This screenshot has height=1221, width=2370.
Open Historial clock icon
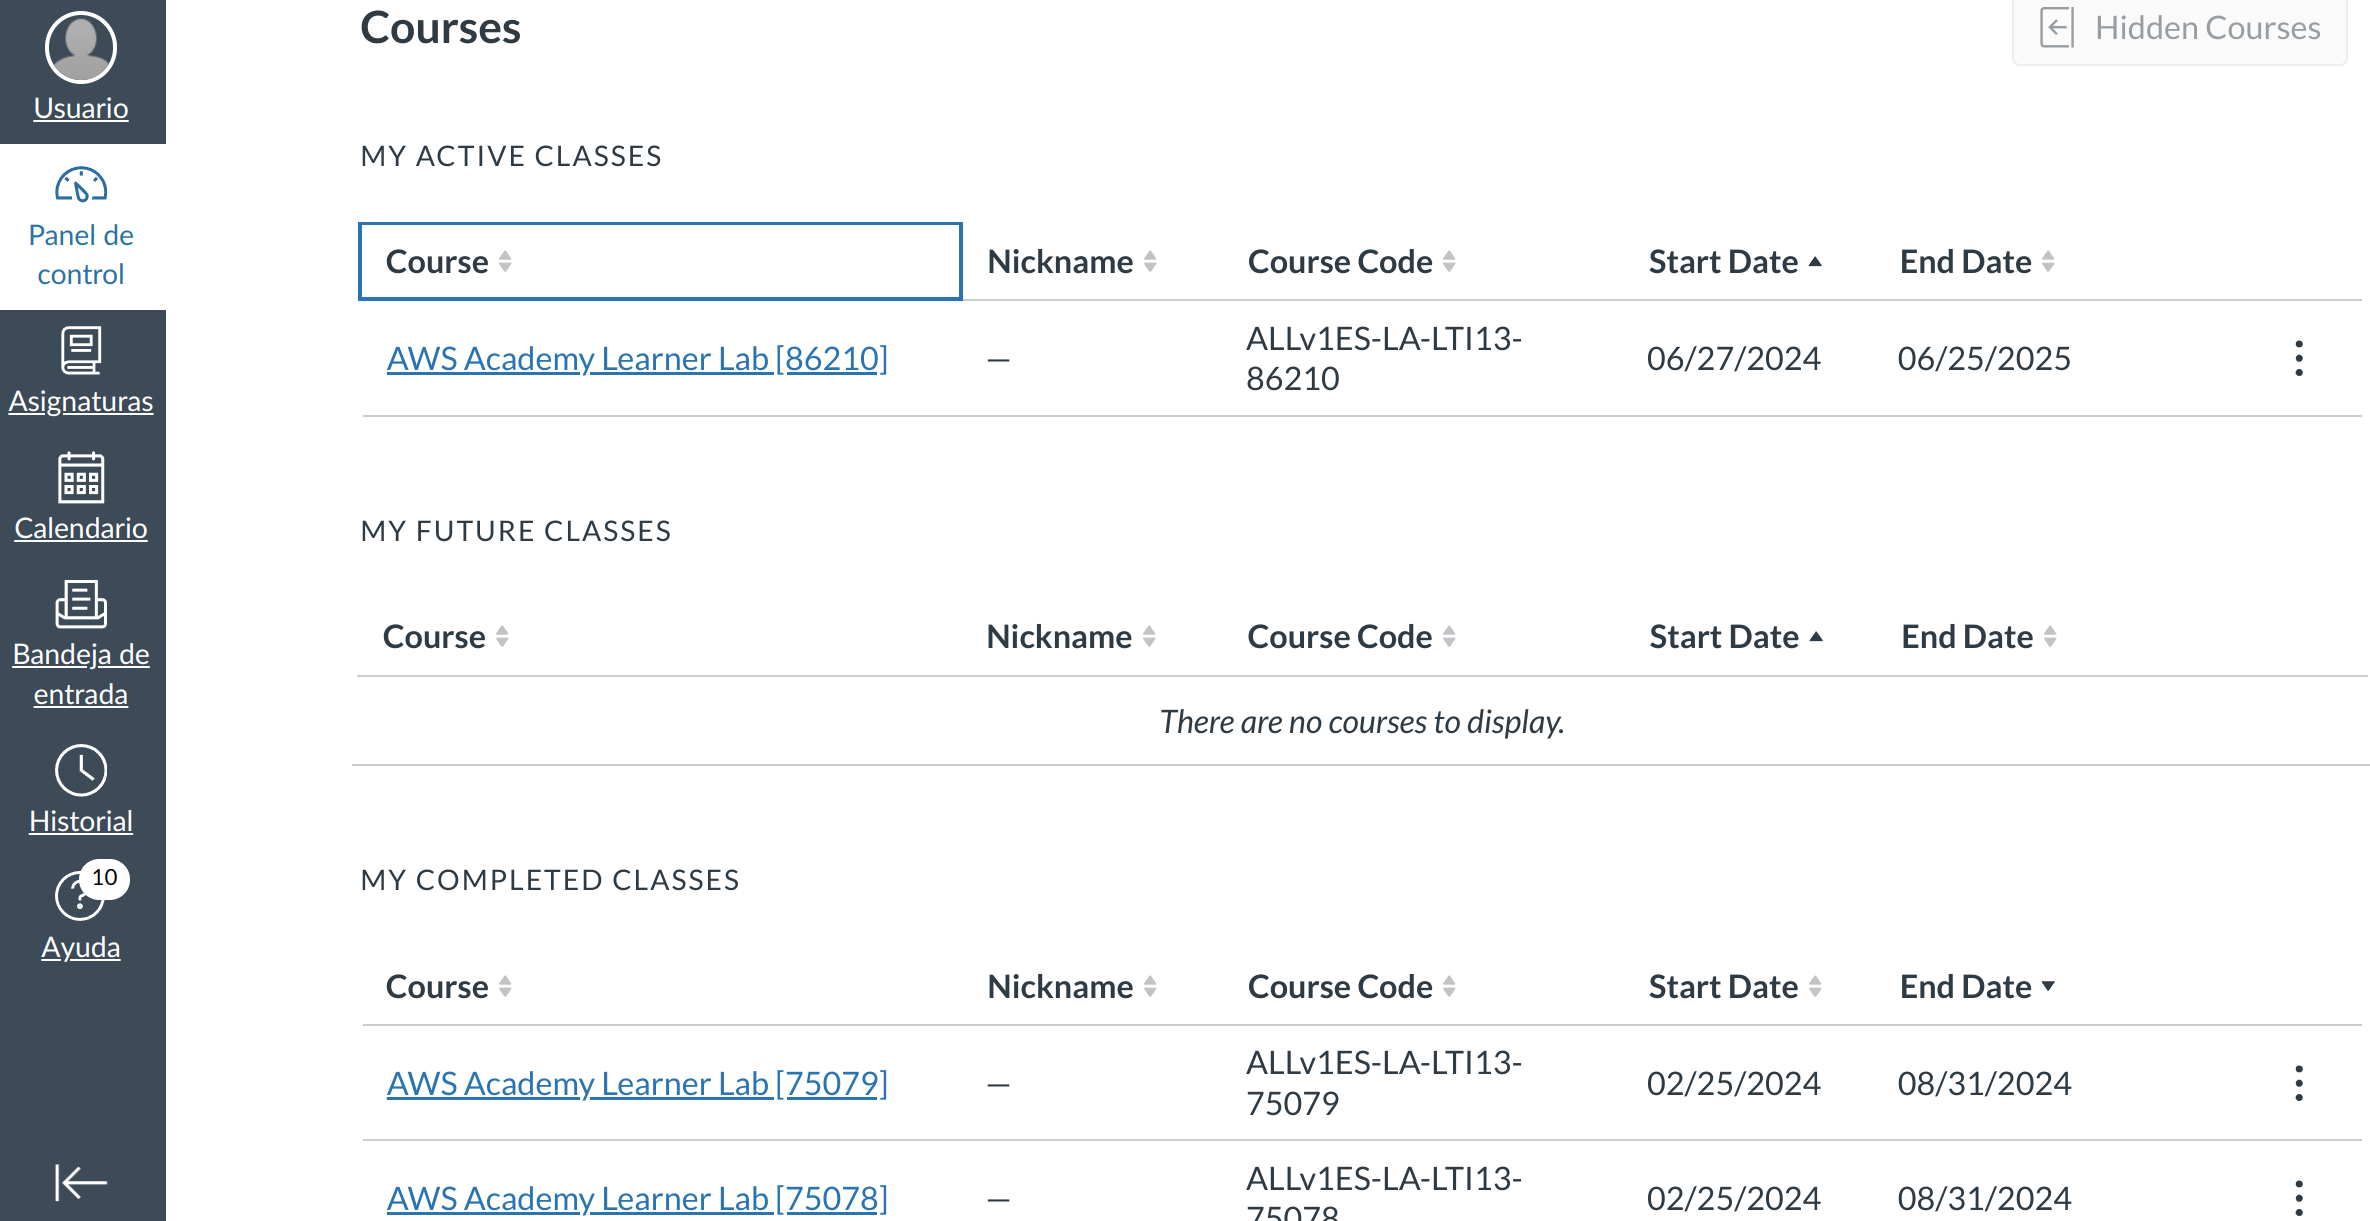[81, 770]
